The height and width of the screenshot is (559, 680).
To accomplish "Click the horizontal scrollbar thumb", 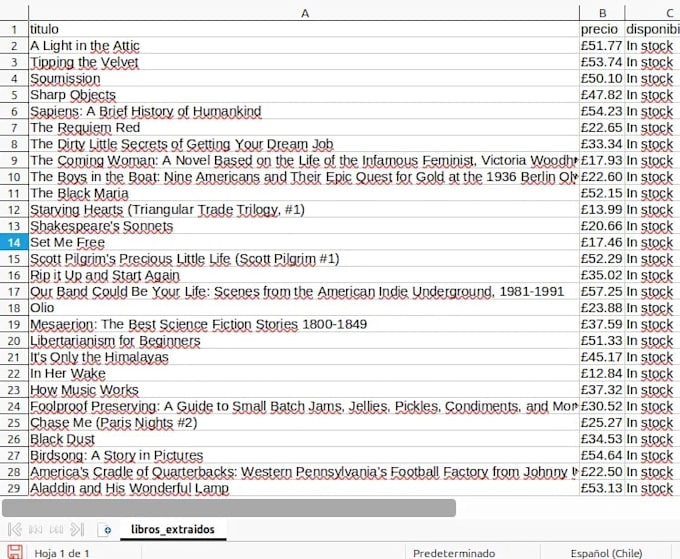I will tap(229, 508).
